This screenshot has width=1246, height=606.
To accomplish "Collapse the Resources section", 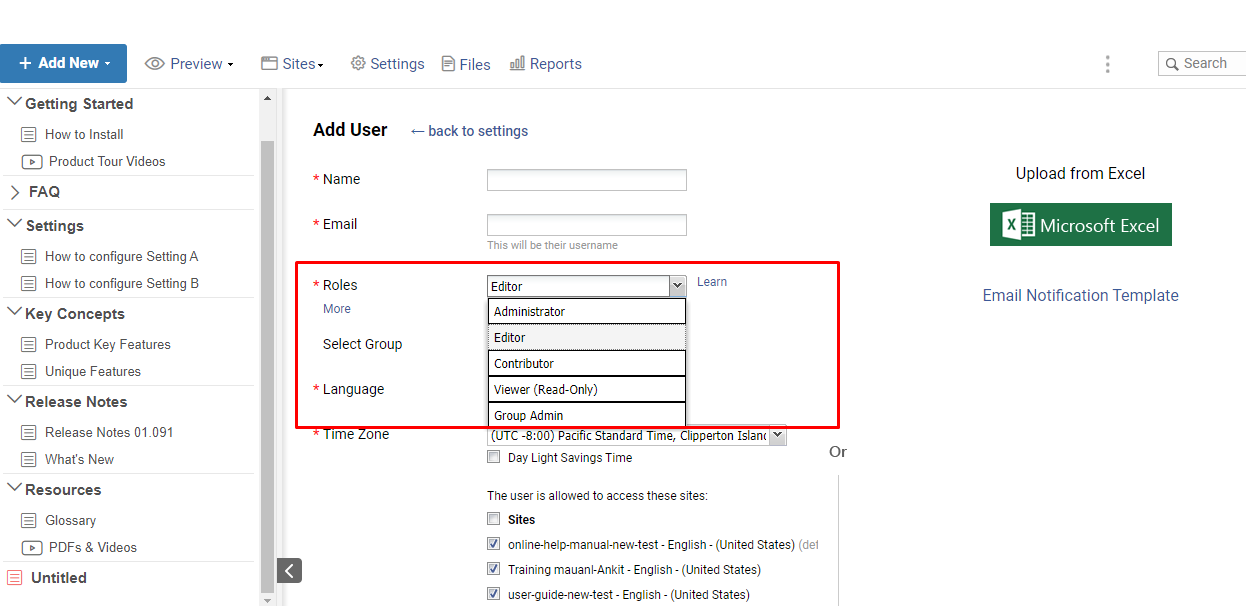I will pos(14,489).
